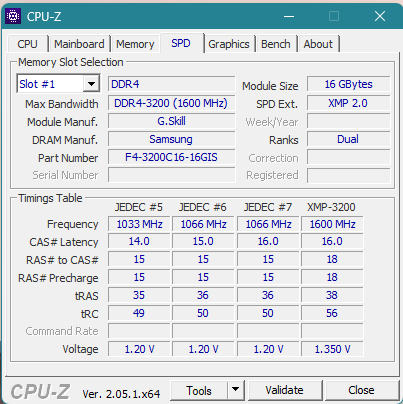This screenshot has height=404, width=403.
Task: Minimize the CPU-Z window
Action: coord(289,16)
